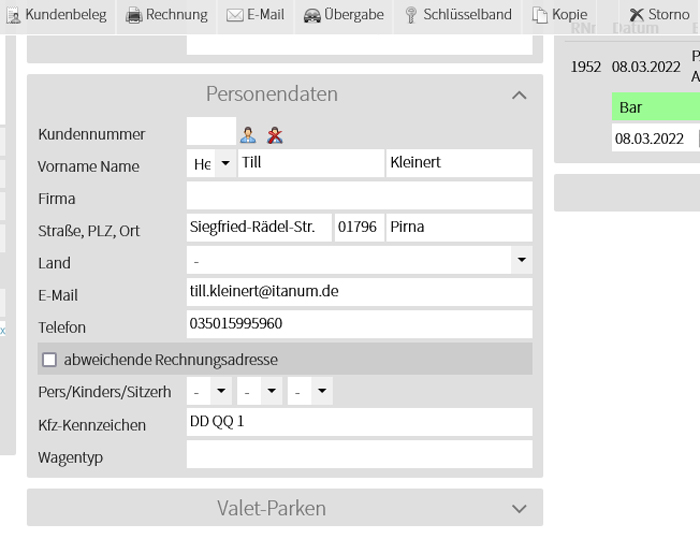Send the booking via the E-Mail button

(x=255, y=15)
